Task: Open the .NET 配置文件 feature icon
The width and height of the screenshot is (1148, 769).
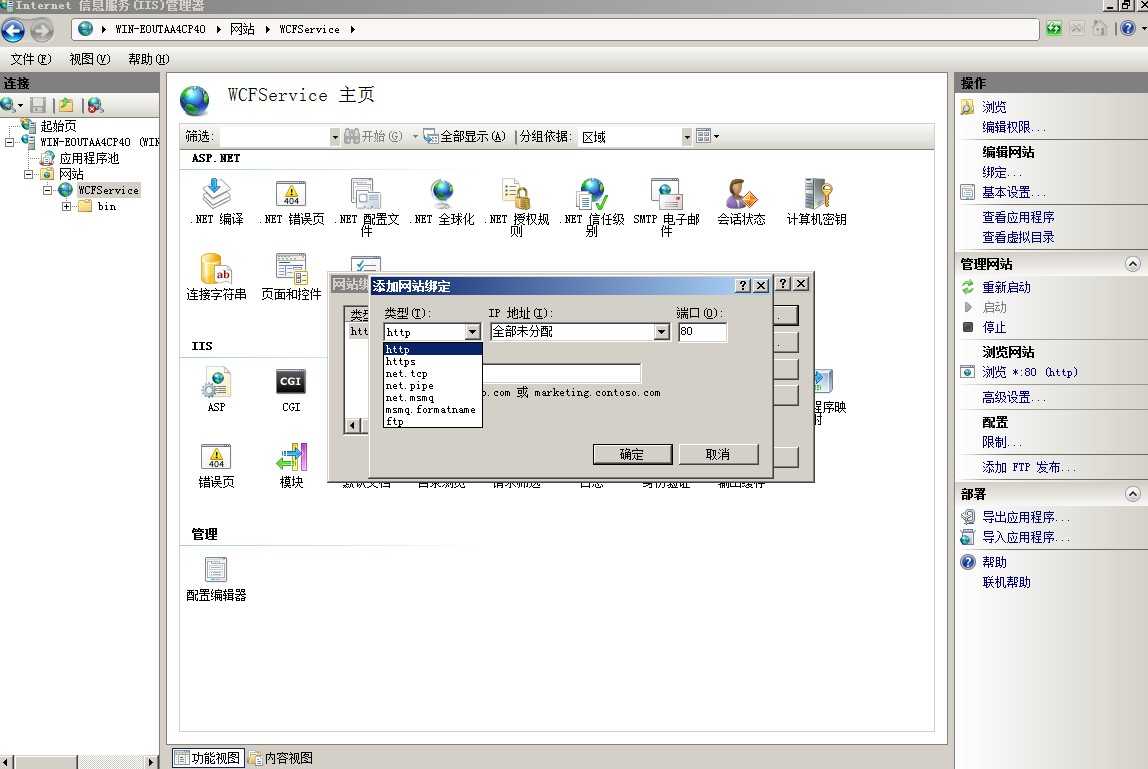Action: tap(366, 207)
